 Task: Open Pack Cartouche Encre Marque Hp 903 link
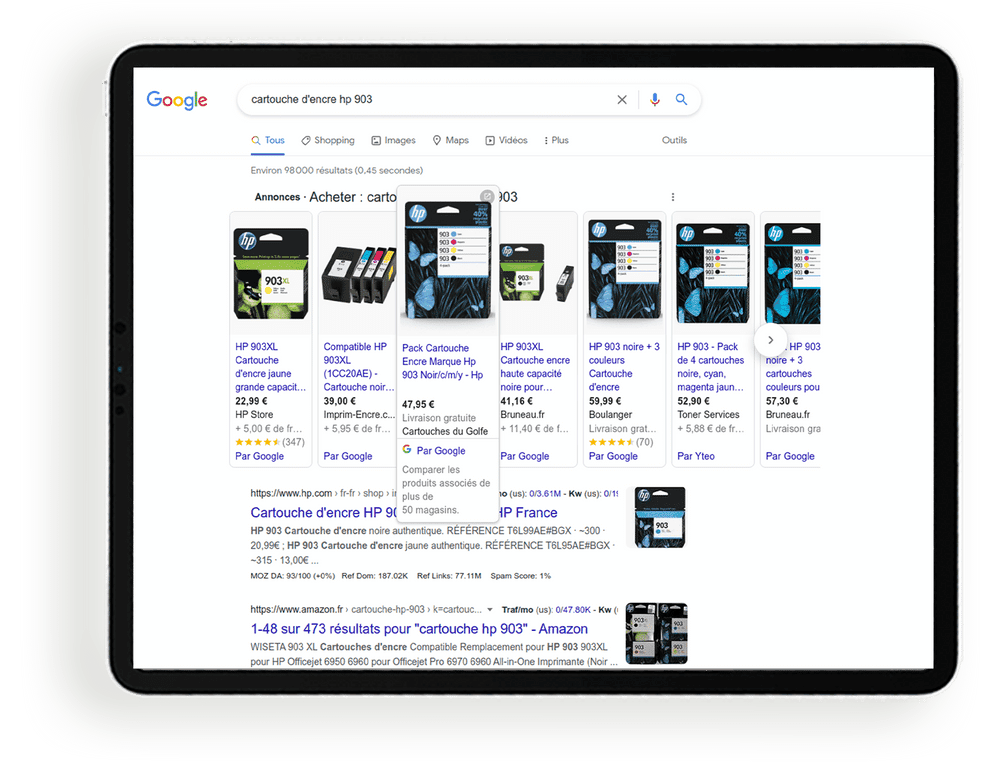click(443, 362)
